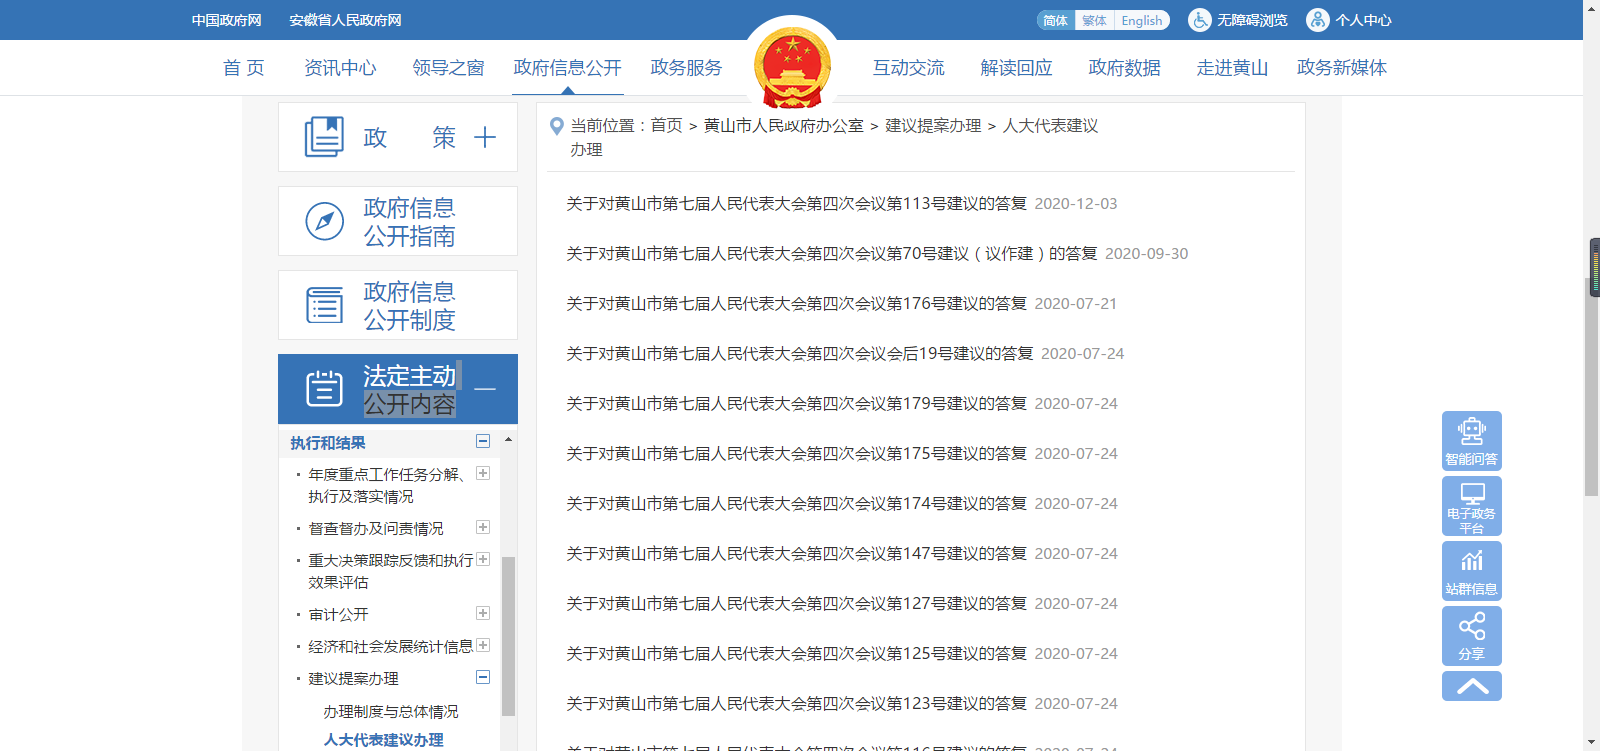Screen dimensions: 1600x751
Task: Click the national emblem logo
Action: pos(792,68)
